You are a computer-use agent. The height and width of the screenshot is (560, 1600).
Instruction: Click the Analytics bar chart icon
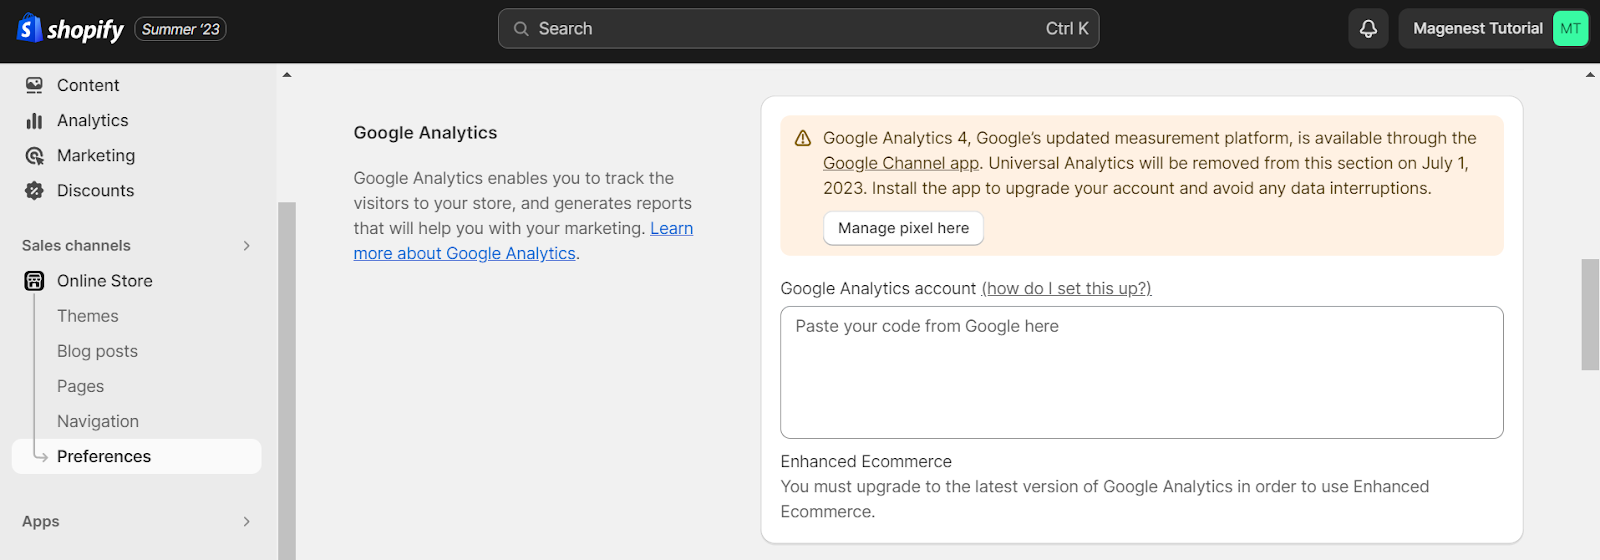[34, 120]
